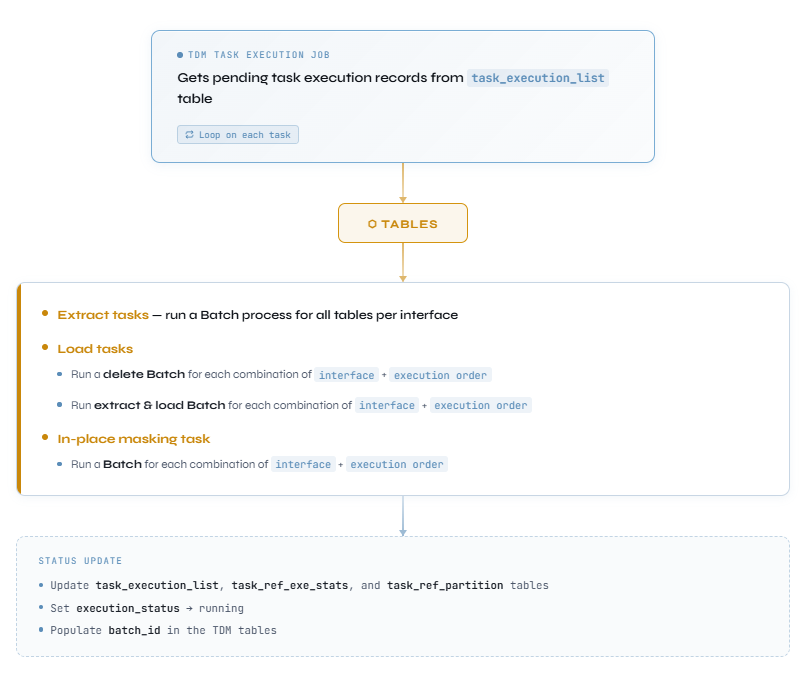The image size is (807, 674).
Task: Click batch_id in the Status Update list
Action: coord(135,631)
